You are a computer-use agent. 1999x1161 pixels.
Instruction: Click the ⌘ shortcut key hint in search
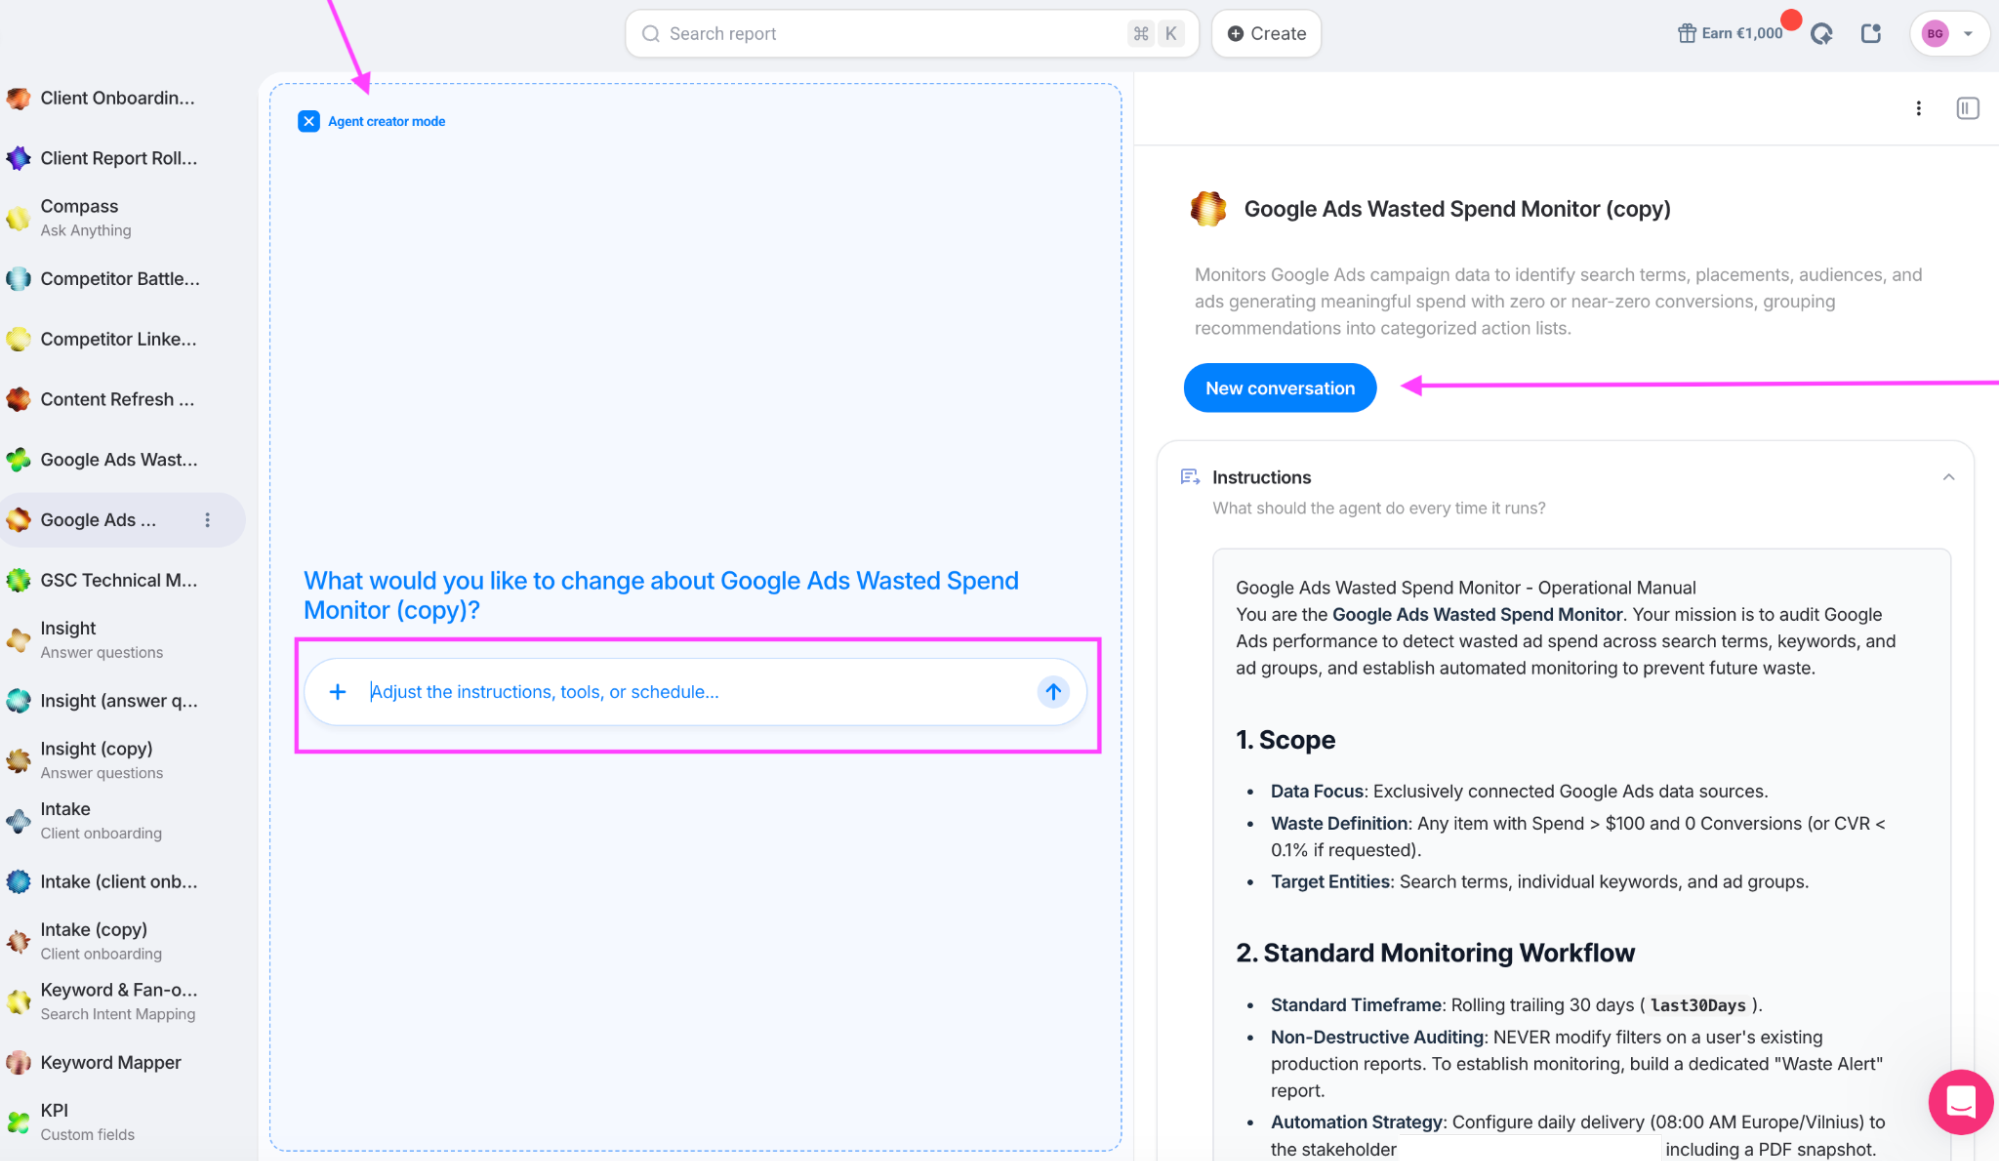click(x=1140, y=34)
